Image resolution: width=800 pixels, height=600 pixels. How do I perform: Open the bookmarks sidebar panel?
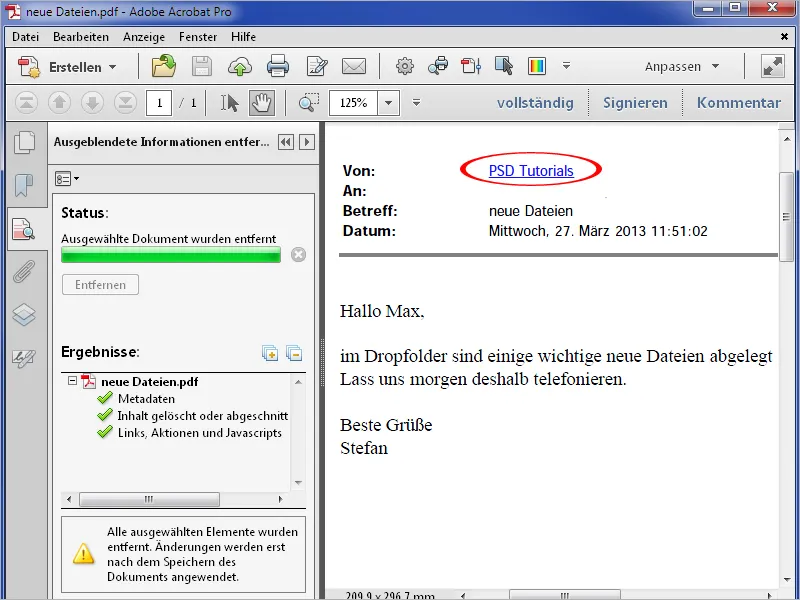point(24,185)
